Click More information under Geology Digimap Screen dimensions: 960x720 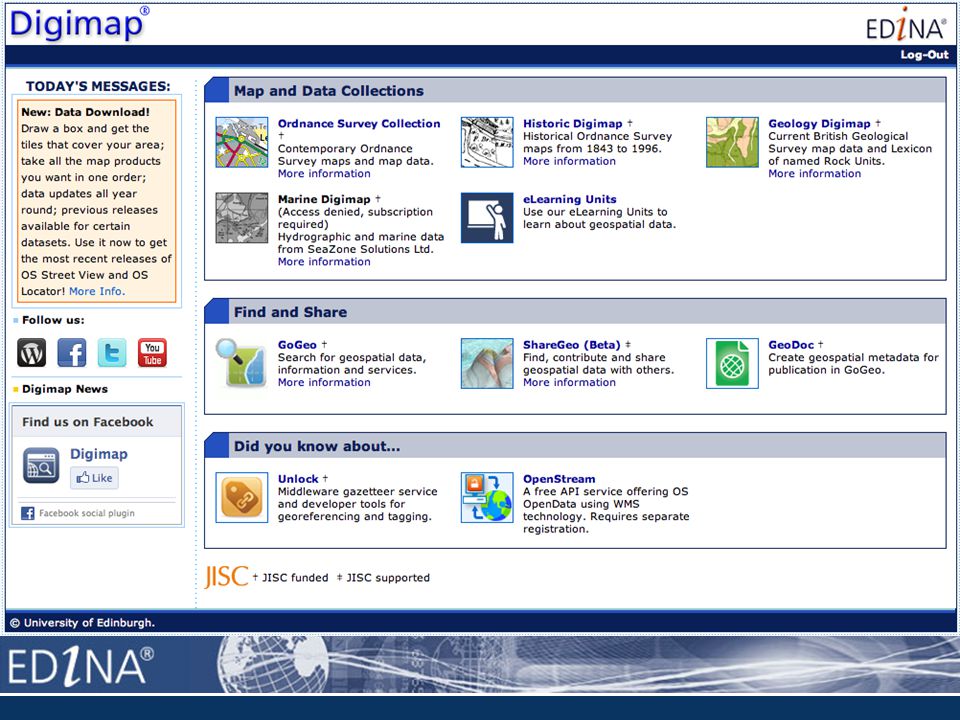coord(815,174)
